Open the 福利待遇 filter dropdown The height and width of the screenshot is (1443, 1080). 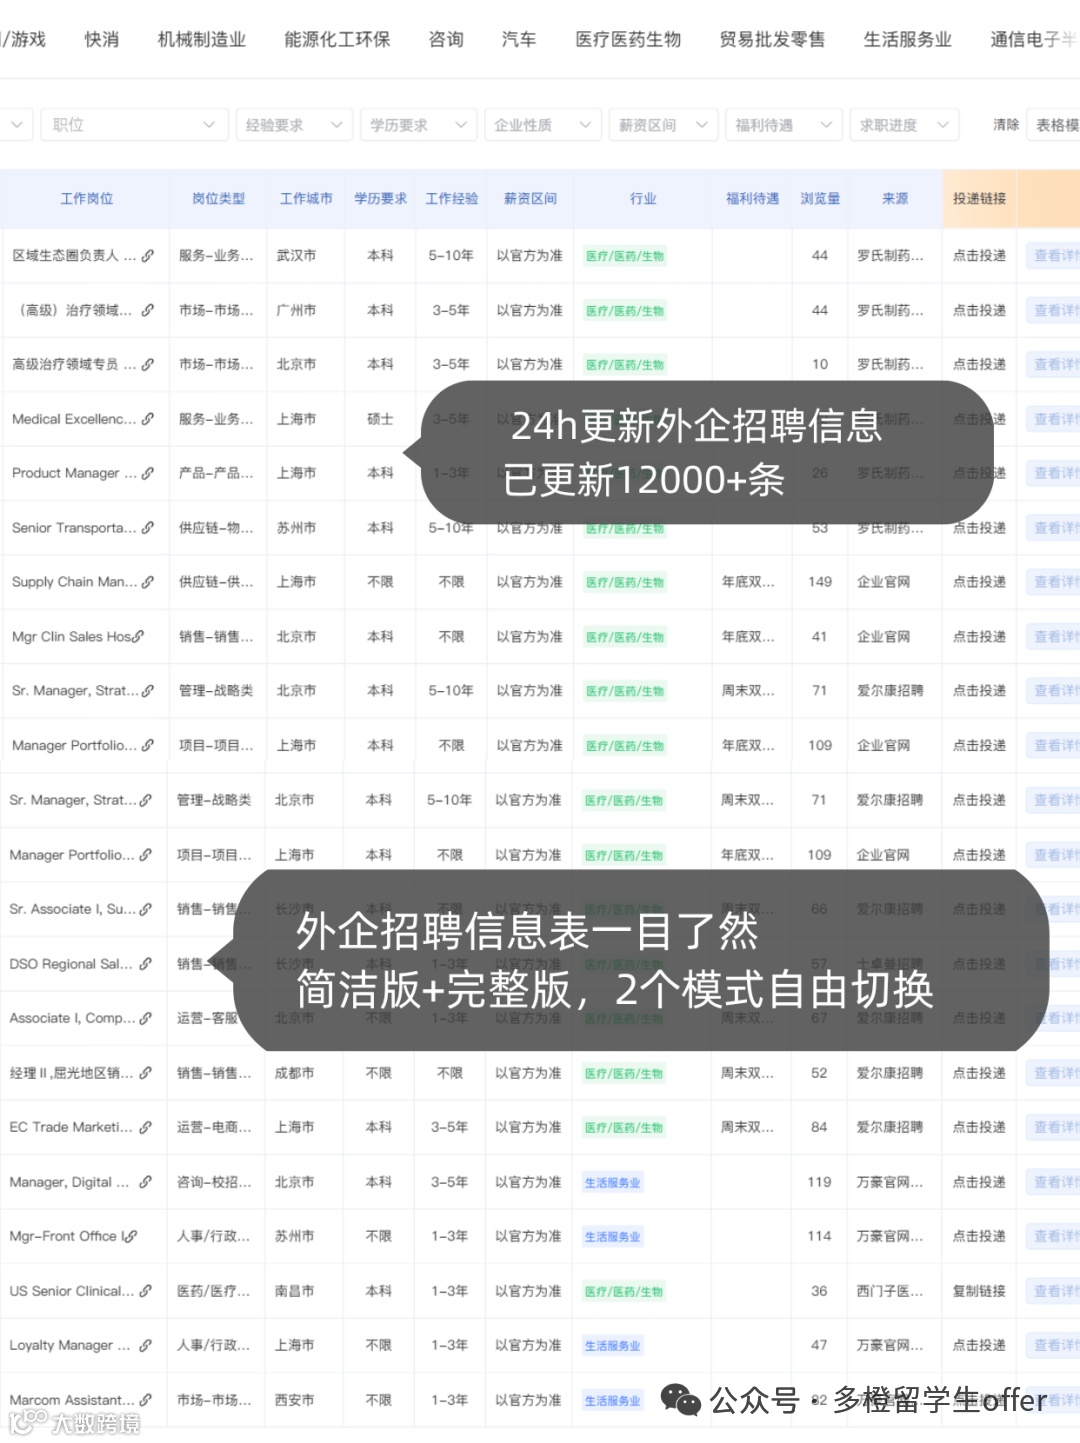click(x=783, y=124)
